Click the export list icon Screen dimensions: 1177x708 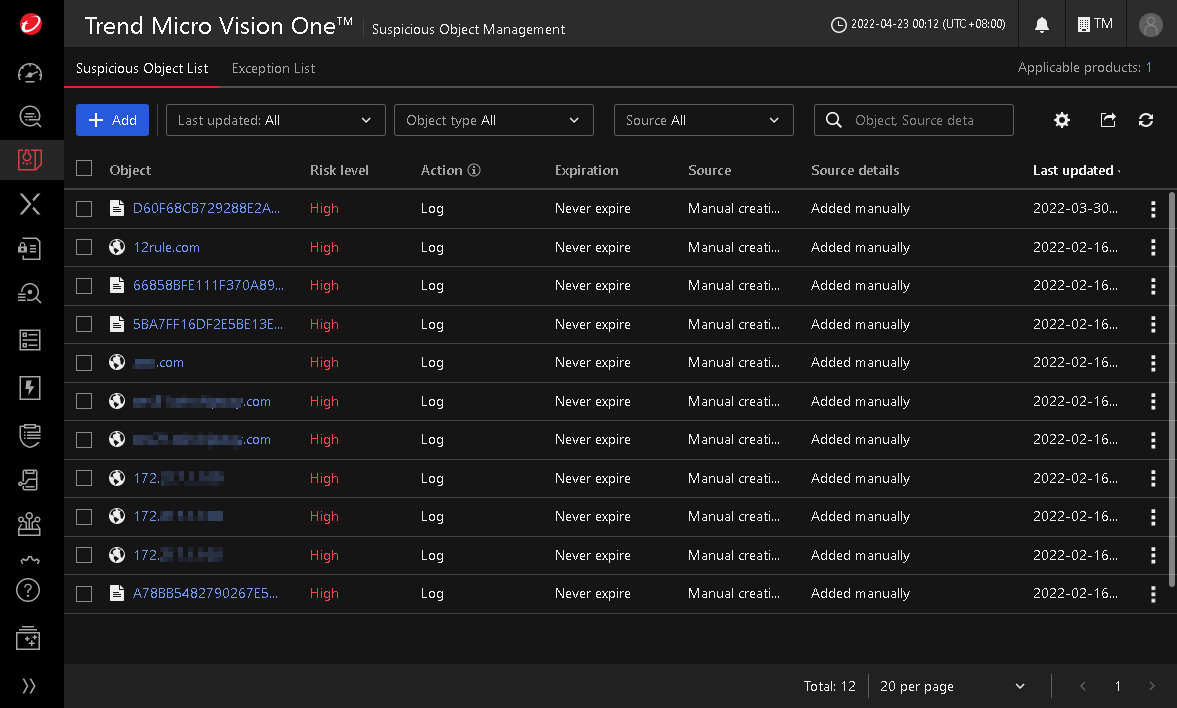pyautogui.click(x=1108, y=120)
